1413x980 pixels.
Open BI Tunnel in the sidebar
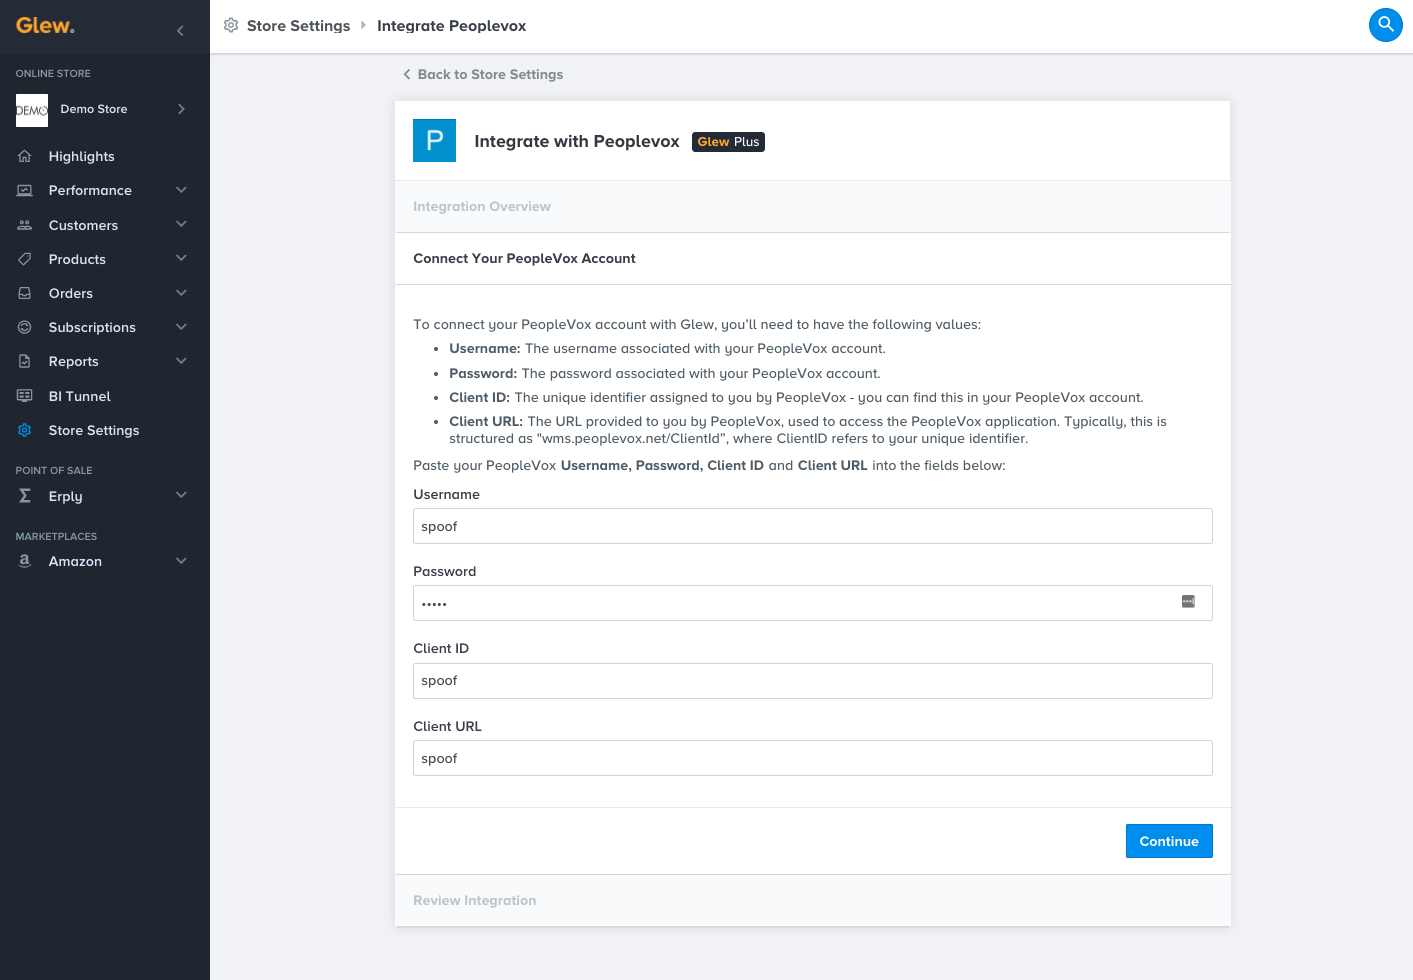point(79,396)
